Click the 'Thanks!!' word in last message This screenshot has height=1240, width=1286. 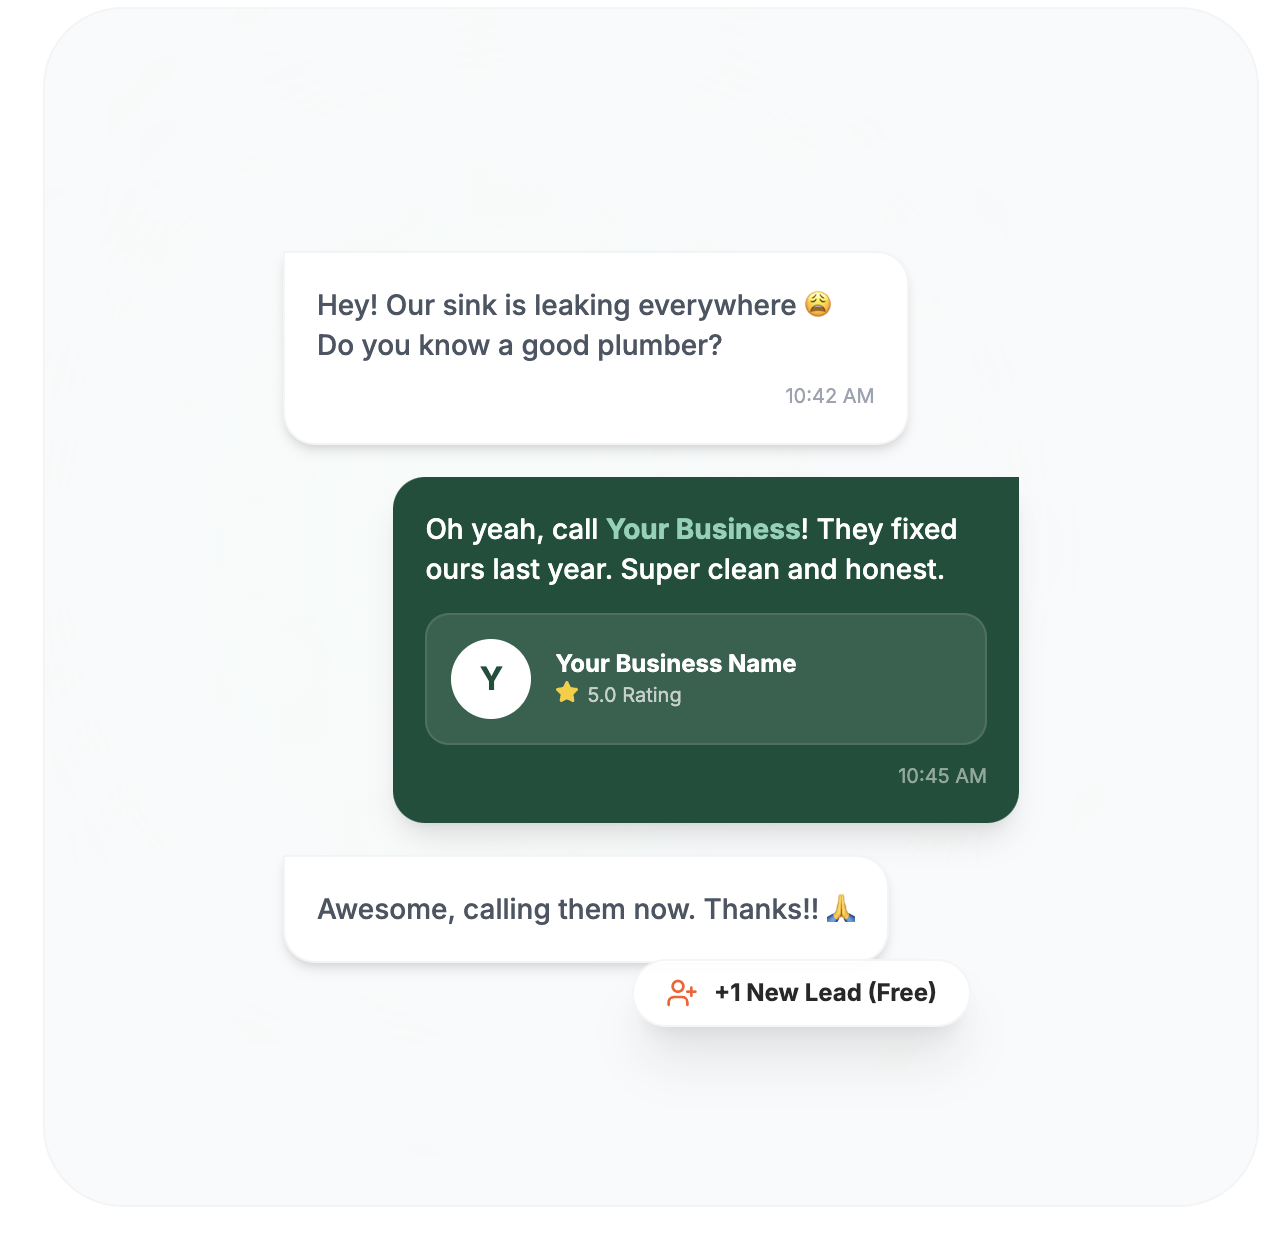click(761, 909)
